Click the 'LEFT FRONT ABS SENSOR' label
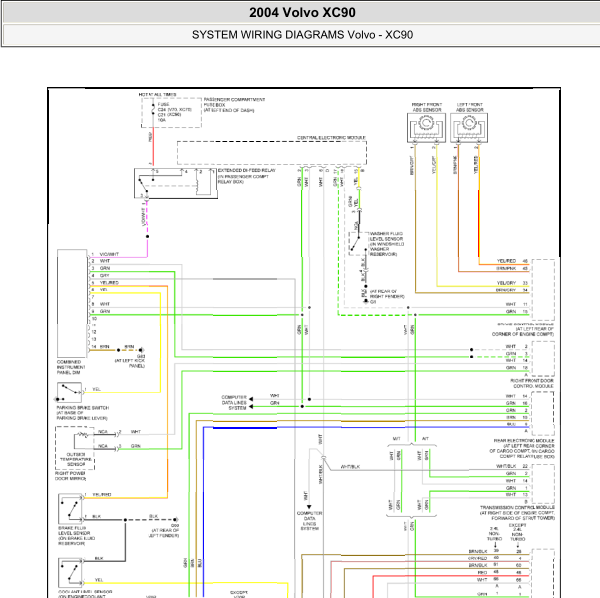Screen dimensions: 600x598 tap(470, 107)
